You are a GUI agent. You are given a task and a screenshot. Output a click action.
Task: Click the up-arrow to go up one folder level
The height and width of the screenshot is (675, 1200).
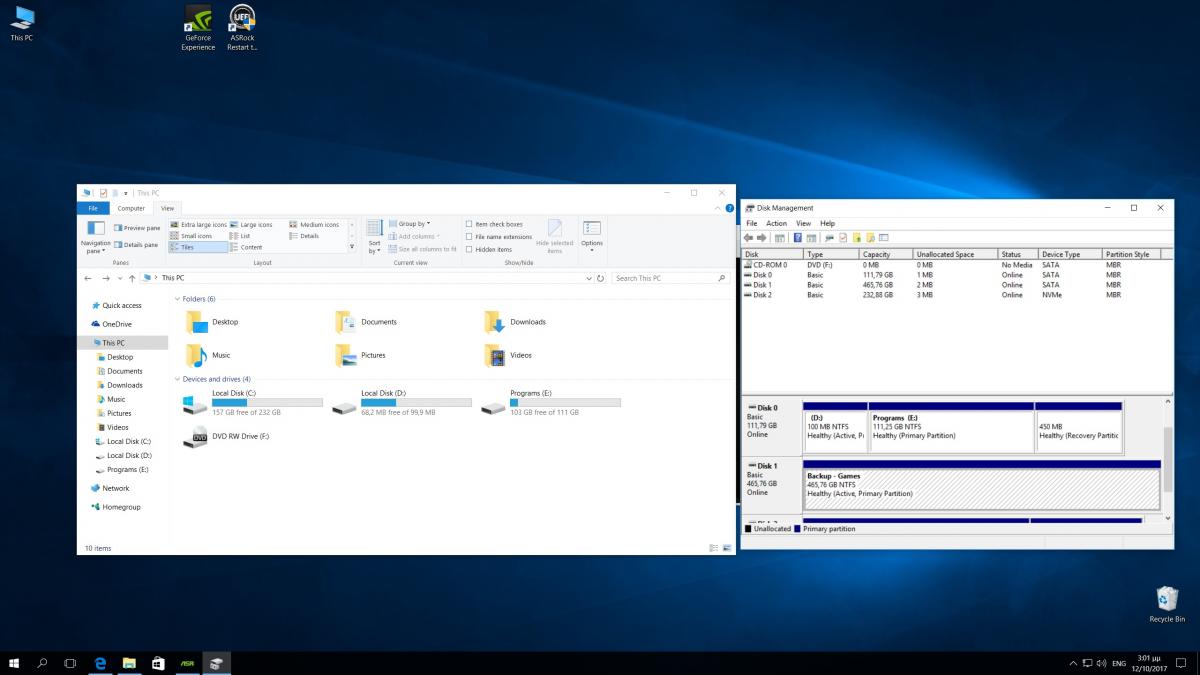coord(132,278)
